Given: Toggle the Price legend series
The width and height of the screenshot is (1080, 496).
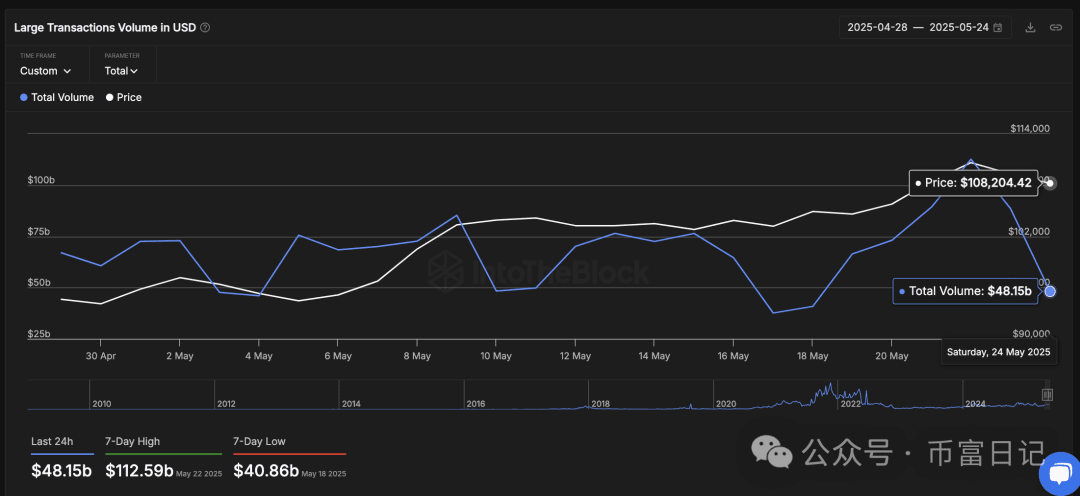Looking at the screenshot, I should coord(123,98).
